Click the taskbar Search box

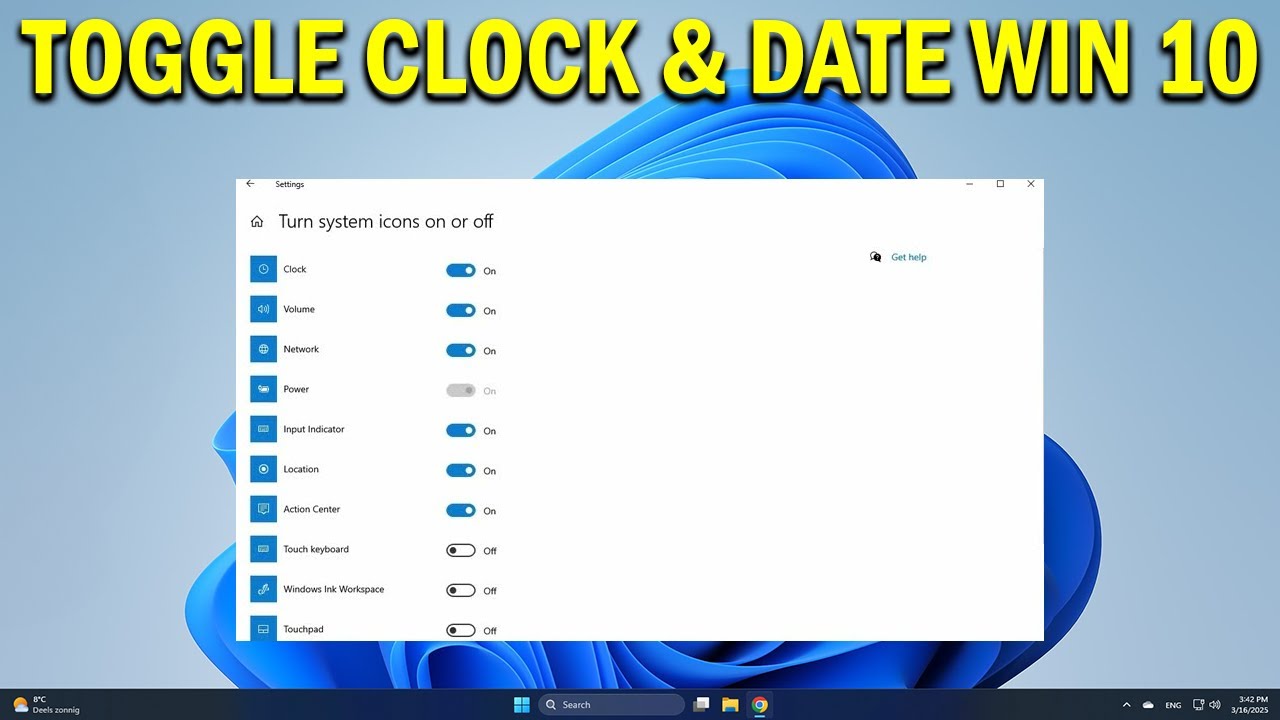pyautogui.click(x=612, y=705)
